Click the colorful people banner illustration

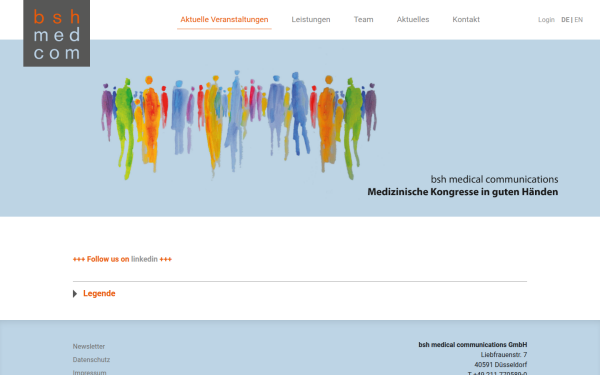click(239, 124)
